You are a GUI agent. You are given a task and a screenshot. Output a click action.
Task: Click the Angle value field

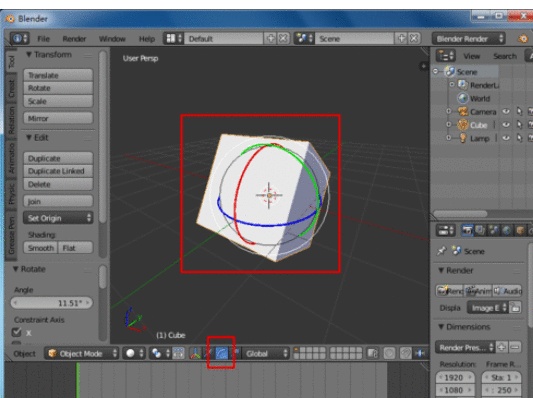tap(52, 303)
